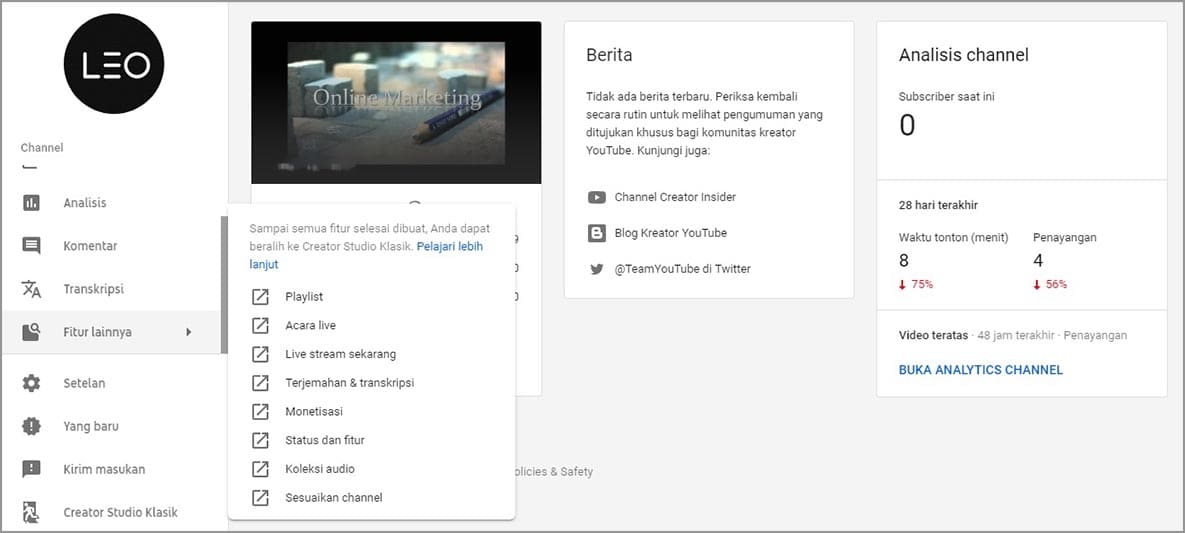1185x533 pixels.
Task: Click the Blogger icon beside Blog Kreator YouTube
Action: click(x=597, y=233)
